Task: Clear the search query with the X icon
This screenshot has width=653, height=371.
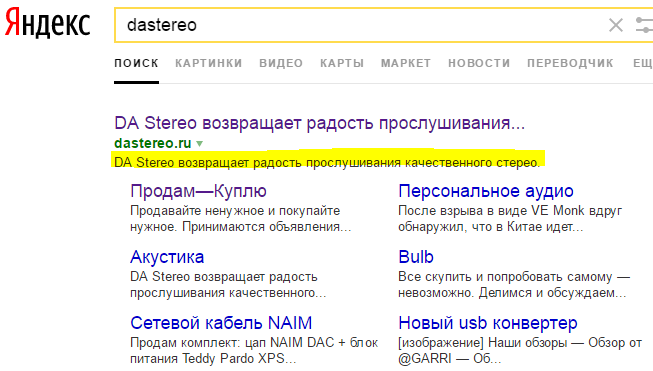Action: (616, 25)
